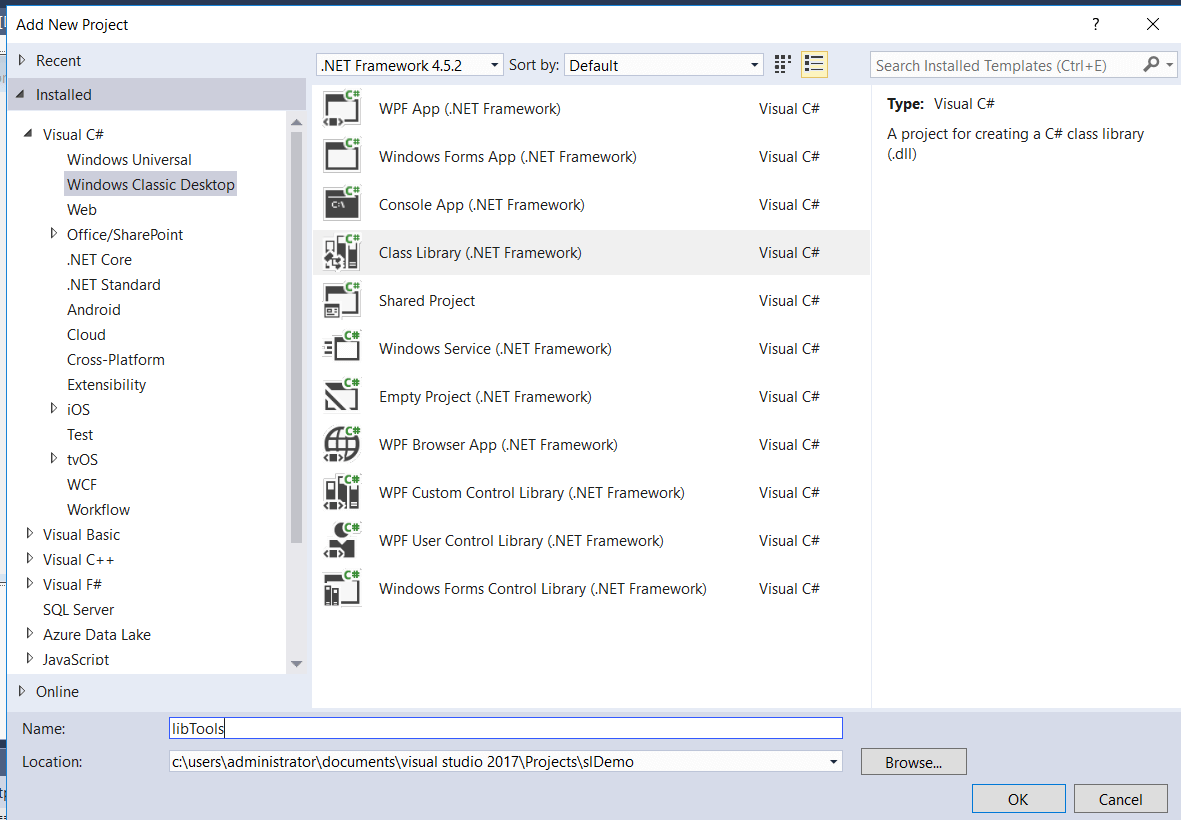This screenshot has height=820, width=1181.
Task: Click the category tree scrollbar thumb
Action: tap(296, 337)
